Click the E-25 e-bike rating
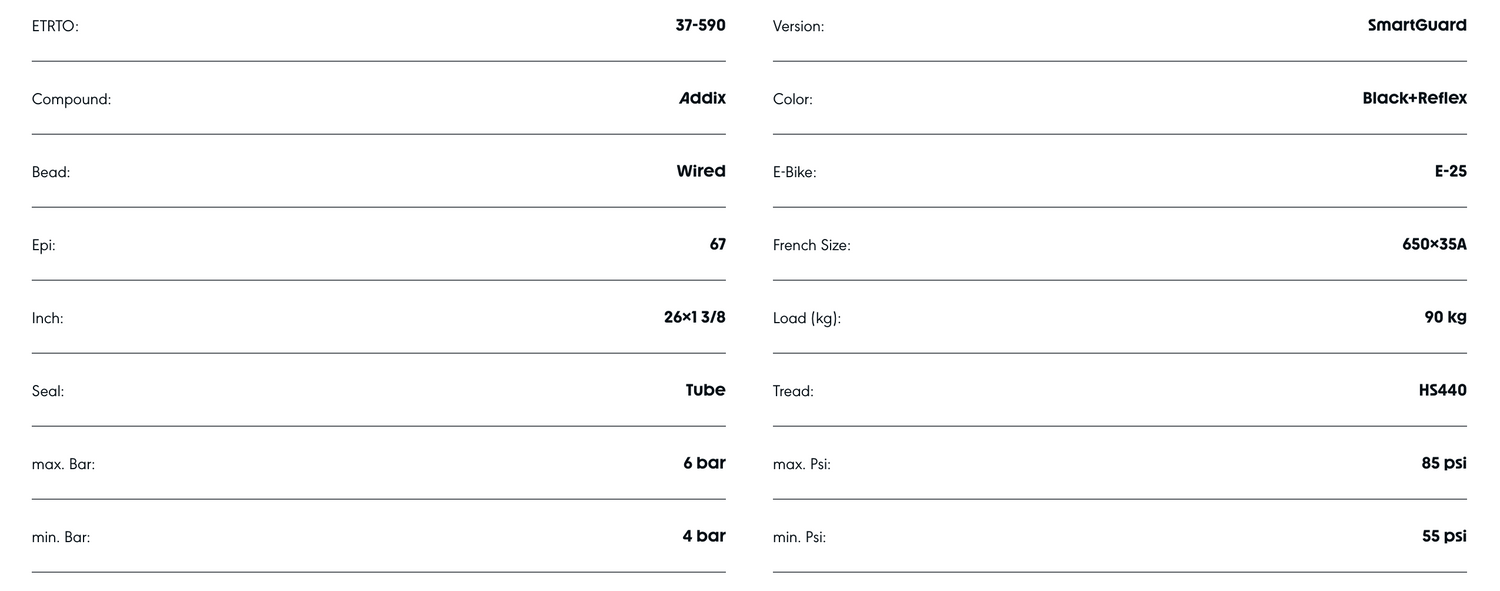 1450,172
